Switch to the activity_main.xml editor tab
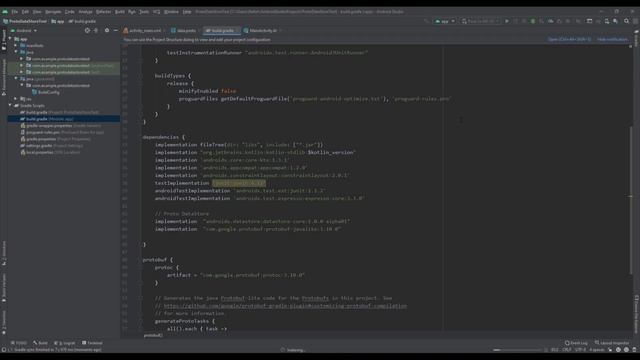The image size is (640, 360). tap(143, 31)
